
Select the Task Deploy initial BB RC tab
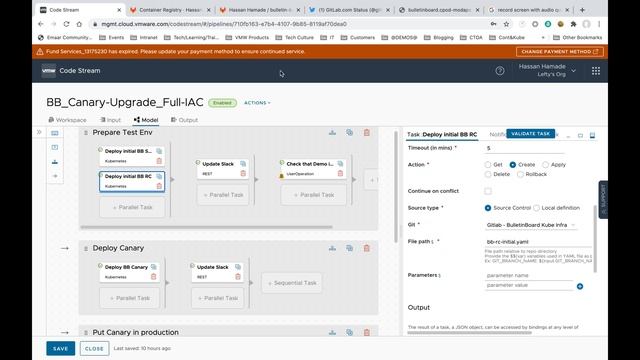[442, 134]
